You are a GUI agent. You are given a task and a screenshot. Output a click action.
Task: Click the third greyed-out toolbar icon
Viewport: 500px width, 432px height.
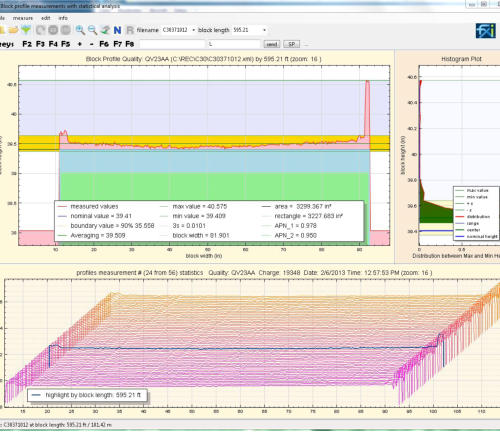point(66,30)
